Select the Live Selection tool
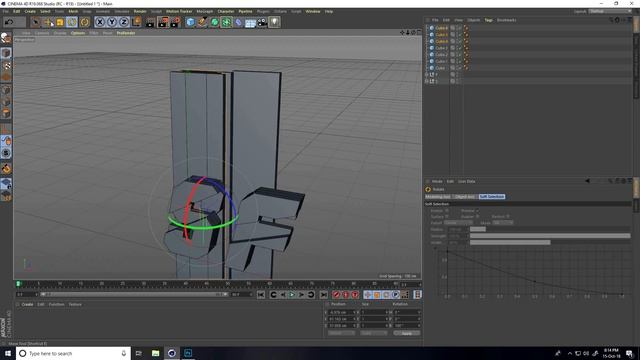 (x=36, y=22)
